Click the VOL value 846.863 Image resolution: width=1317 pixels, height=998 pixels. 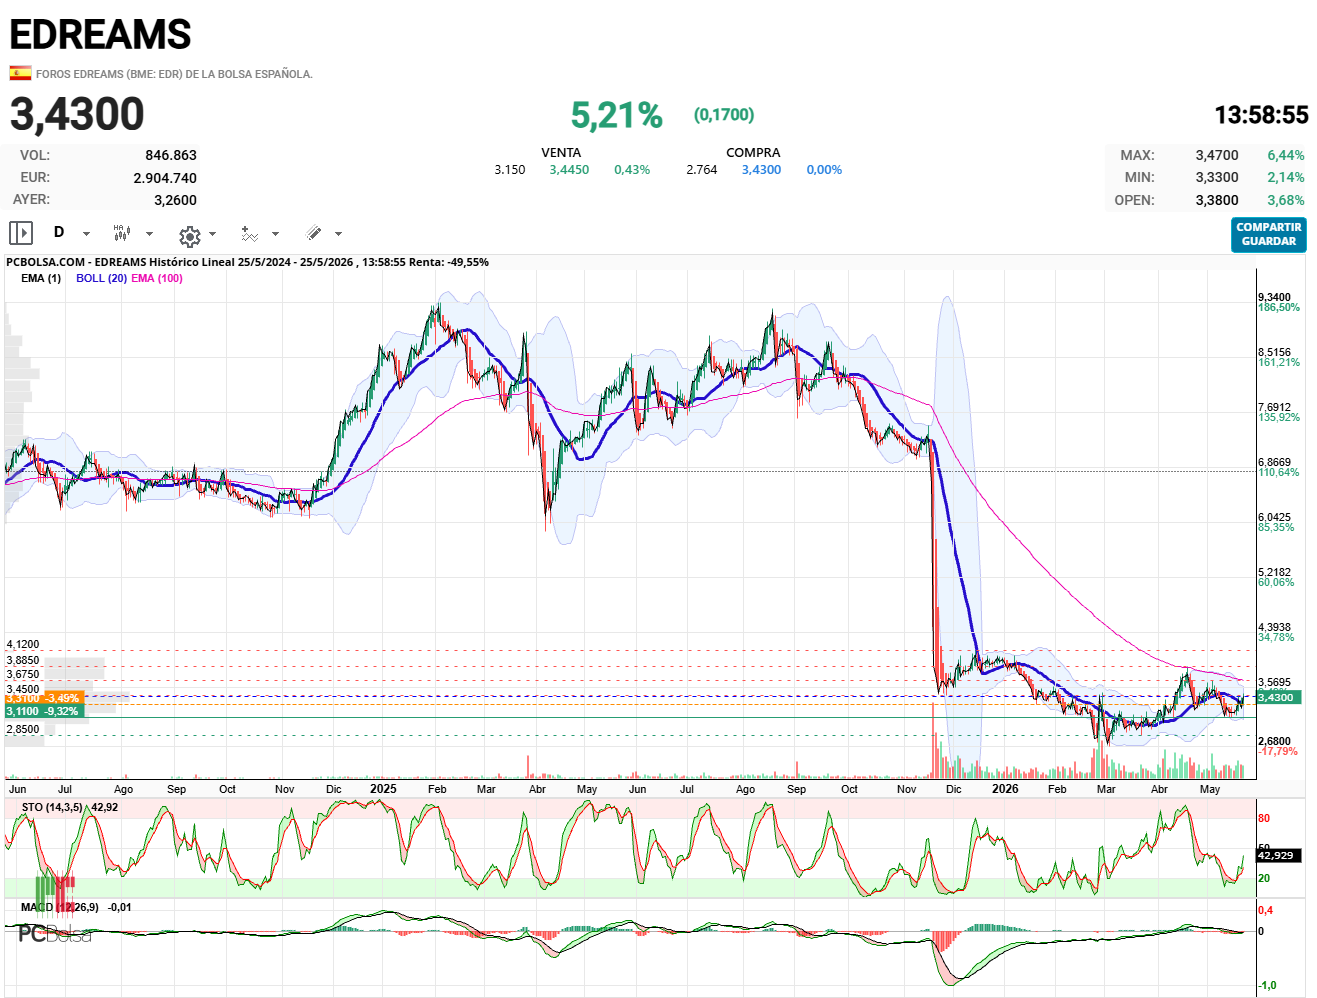point(171,155)
